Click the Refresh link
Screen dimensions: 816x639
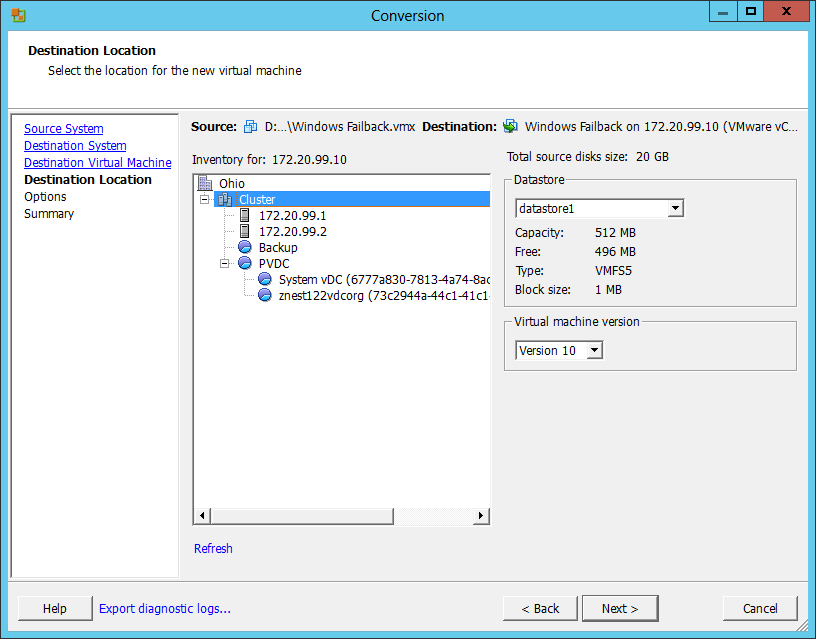click(x=213, y=548)
